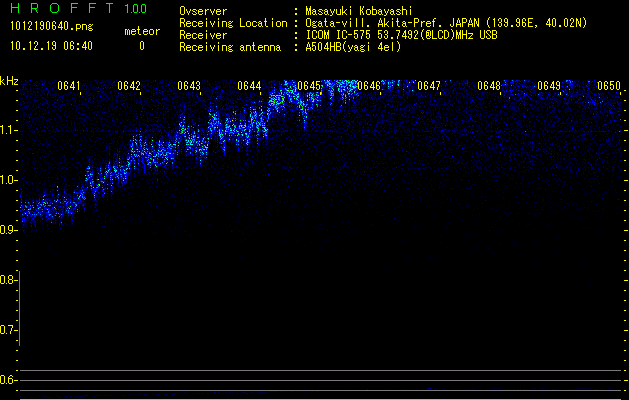Click the 0641 time marker
The image size is (629, 400).
pos(69,86)
